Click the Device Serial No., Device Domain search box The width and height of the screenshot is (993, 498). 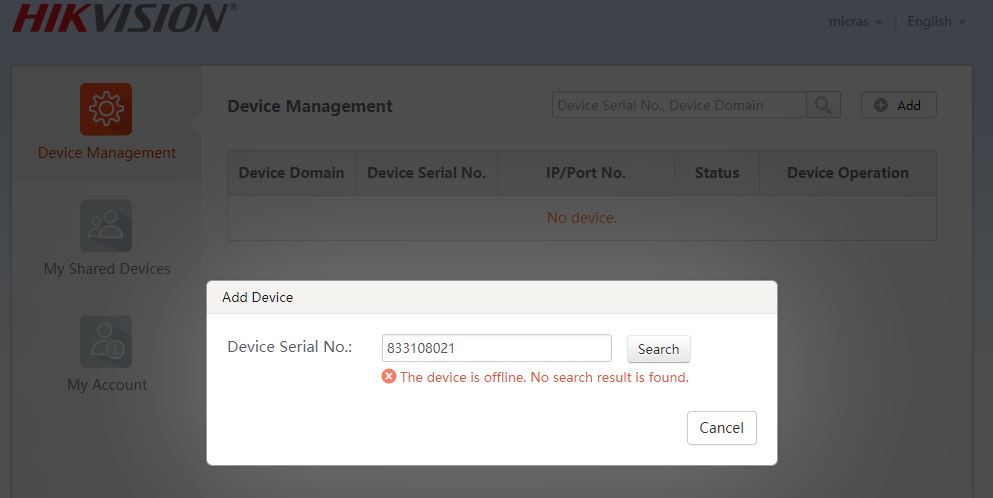678,105
